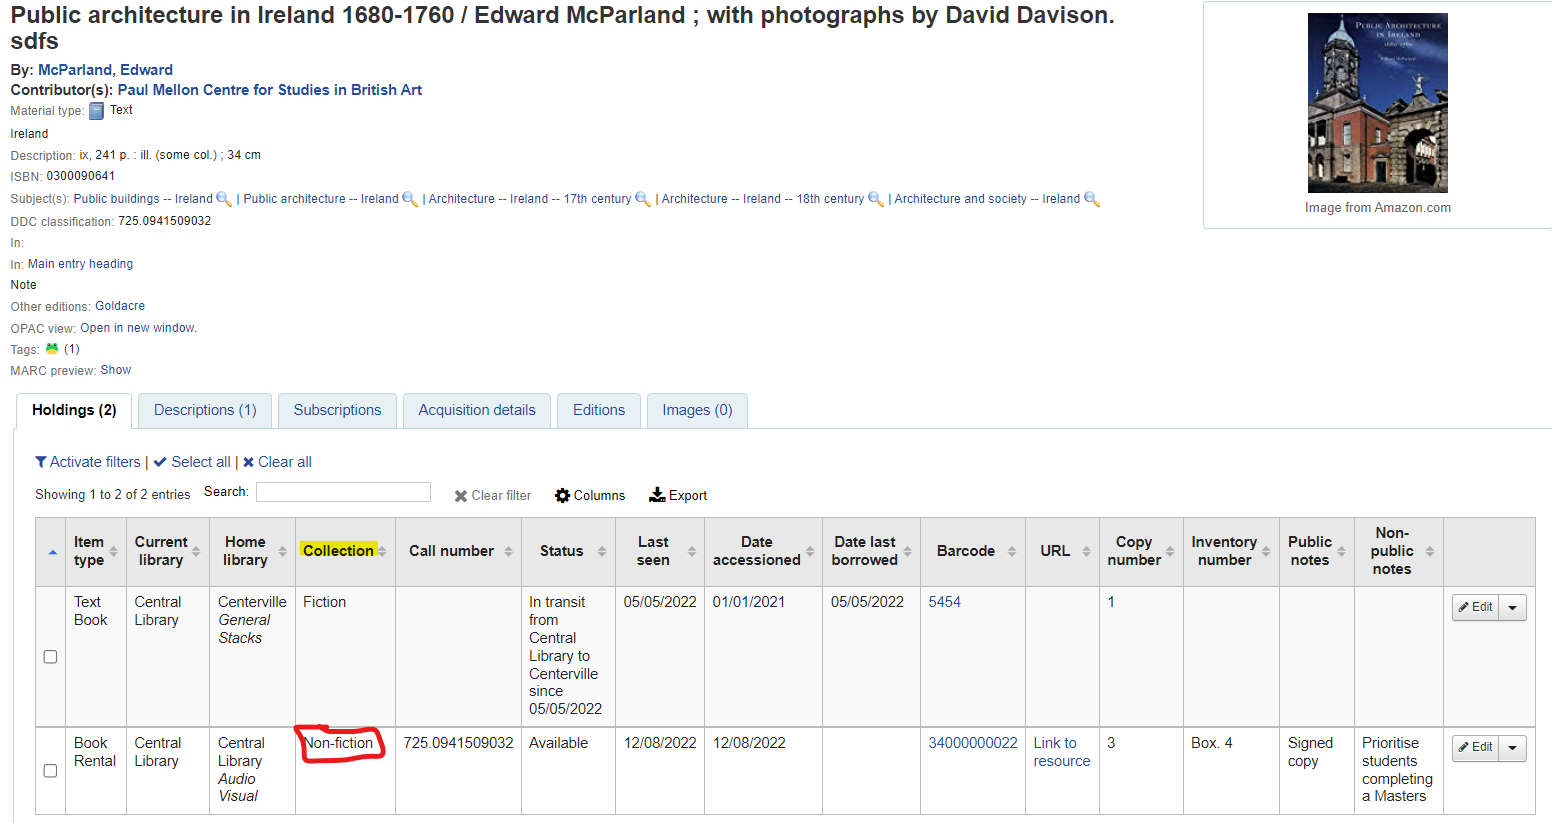
Task: Open the Descriptions (1) tab
Action: [205, 410]
